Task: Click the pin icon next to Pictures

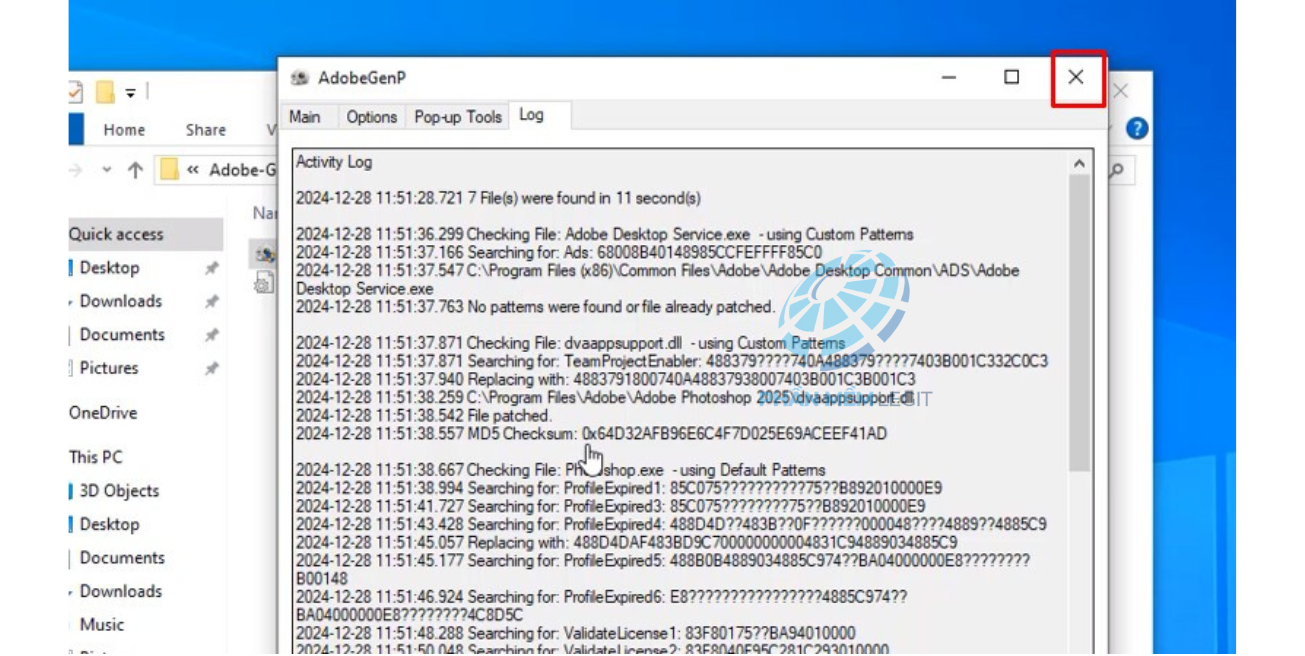Action: [x=211, y=369]
